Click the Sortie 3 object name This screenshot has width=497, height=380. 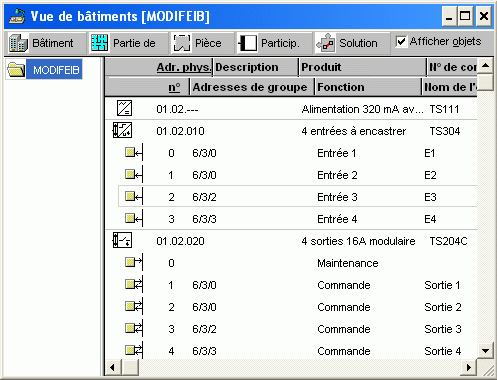click(x=443, y=329)
